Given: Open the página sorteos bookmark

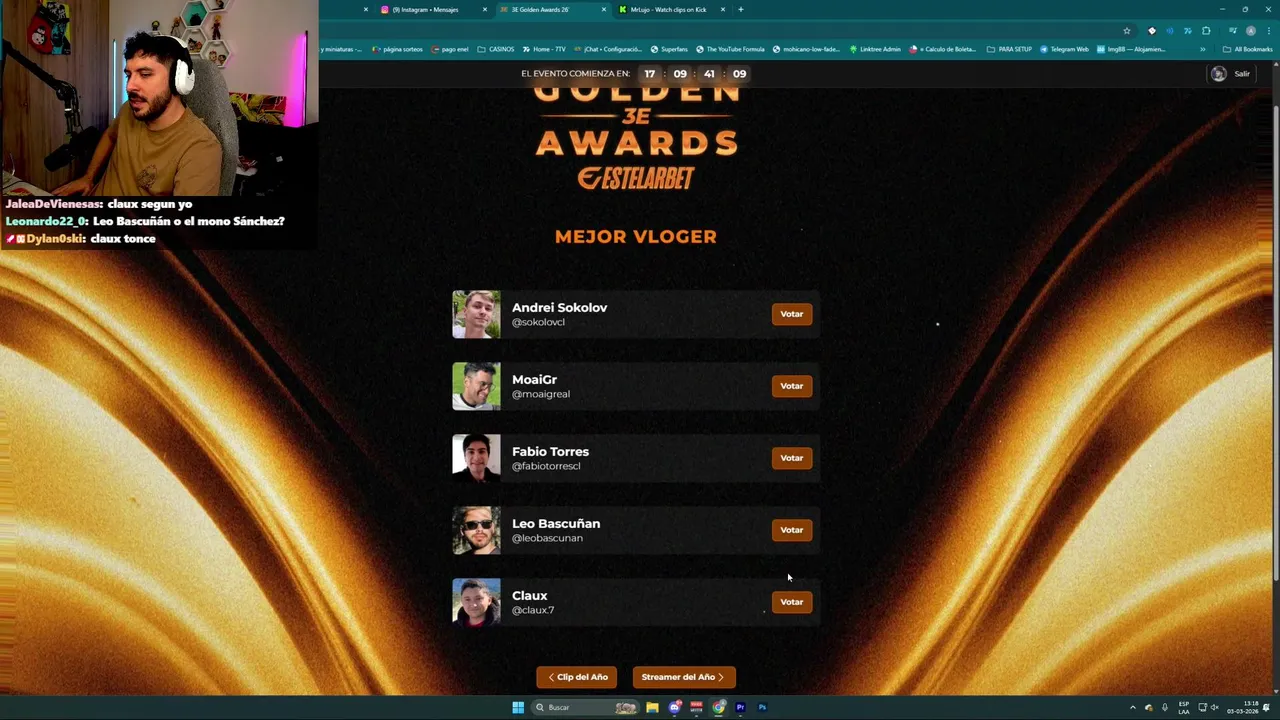Looking at the screenshot, I should coord(396,49).
